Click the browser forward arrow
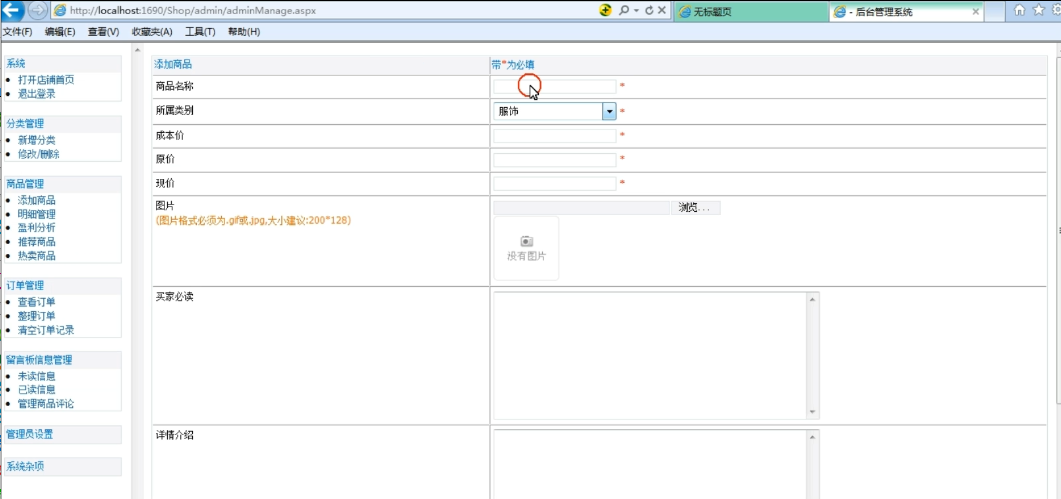 click(x=38, y=11)
